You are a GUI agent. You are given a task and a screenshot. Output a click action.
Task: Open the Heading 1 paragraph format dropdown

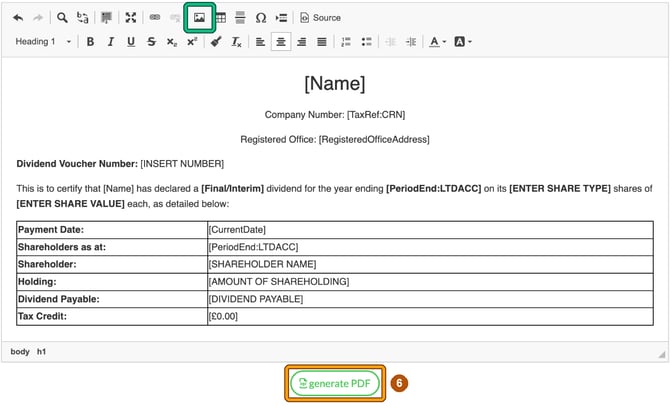43,41
